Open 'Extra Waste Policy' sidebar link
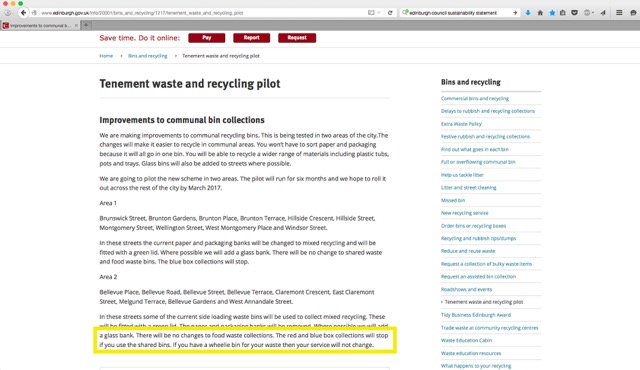 click(461, 124)
